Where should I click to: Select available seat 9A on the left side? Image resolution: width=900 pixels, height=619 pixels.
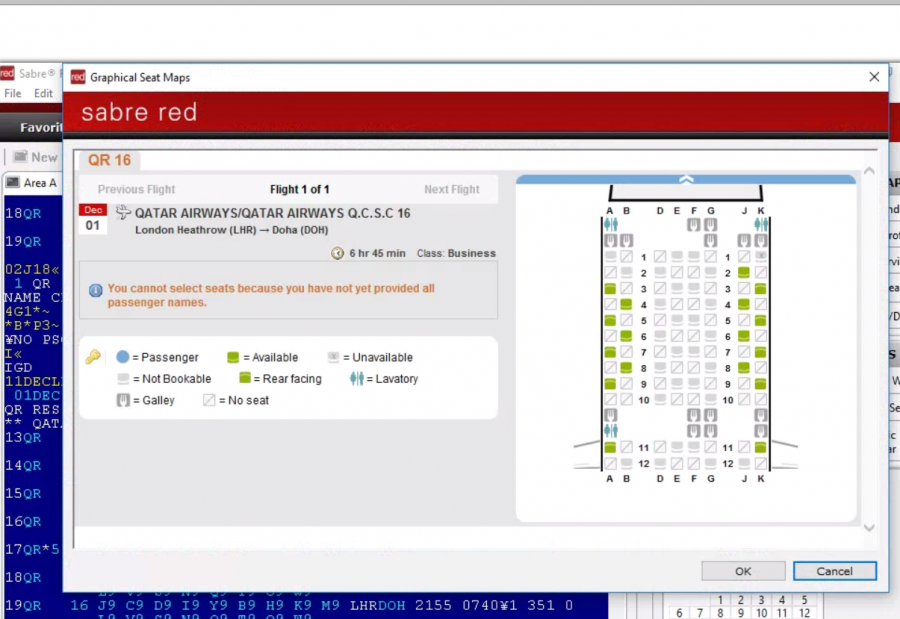click(609, 384)
